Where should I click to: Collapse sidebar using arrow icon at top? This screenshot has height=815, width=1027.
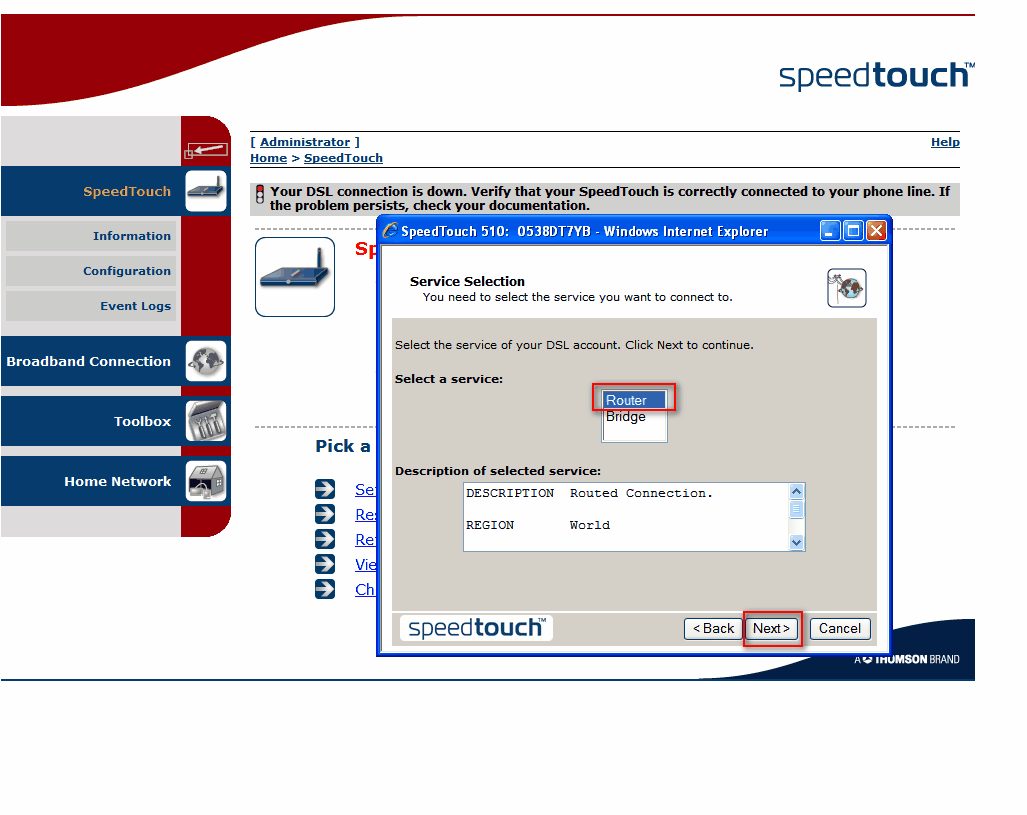click(206, 150)
